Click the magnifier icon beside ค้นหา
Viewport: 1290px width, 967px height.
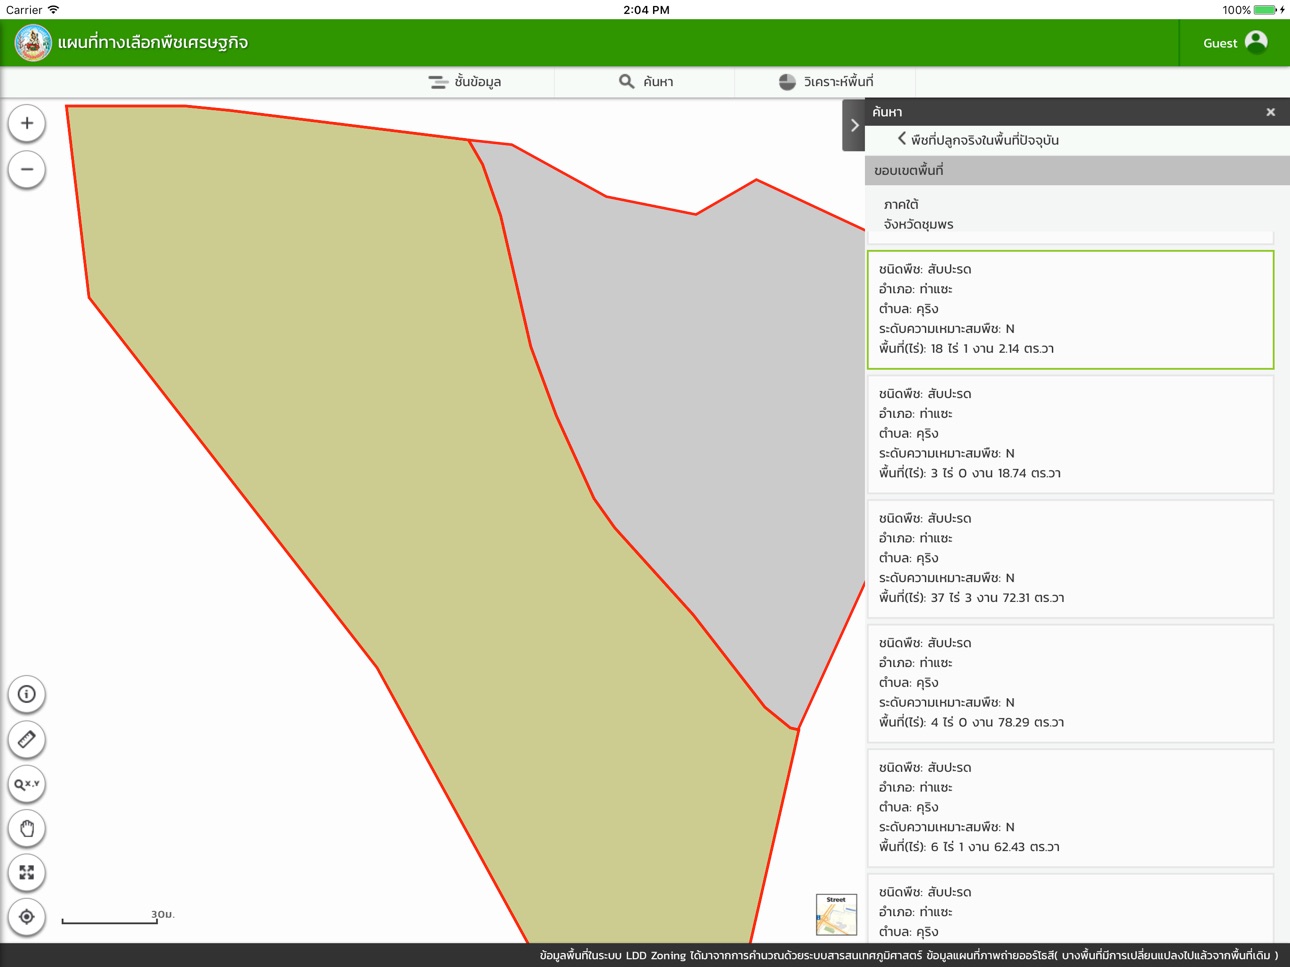pyautogui.click(x=626, y=81)
